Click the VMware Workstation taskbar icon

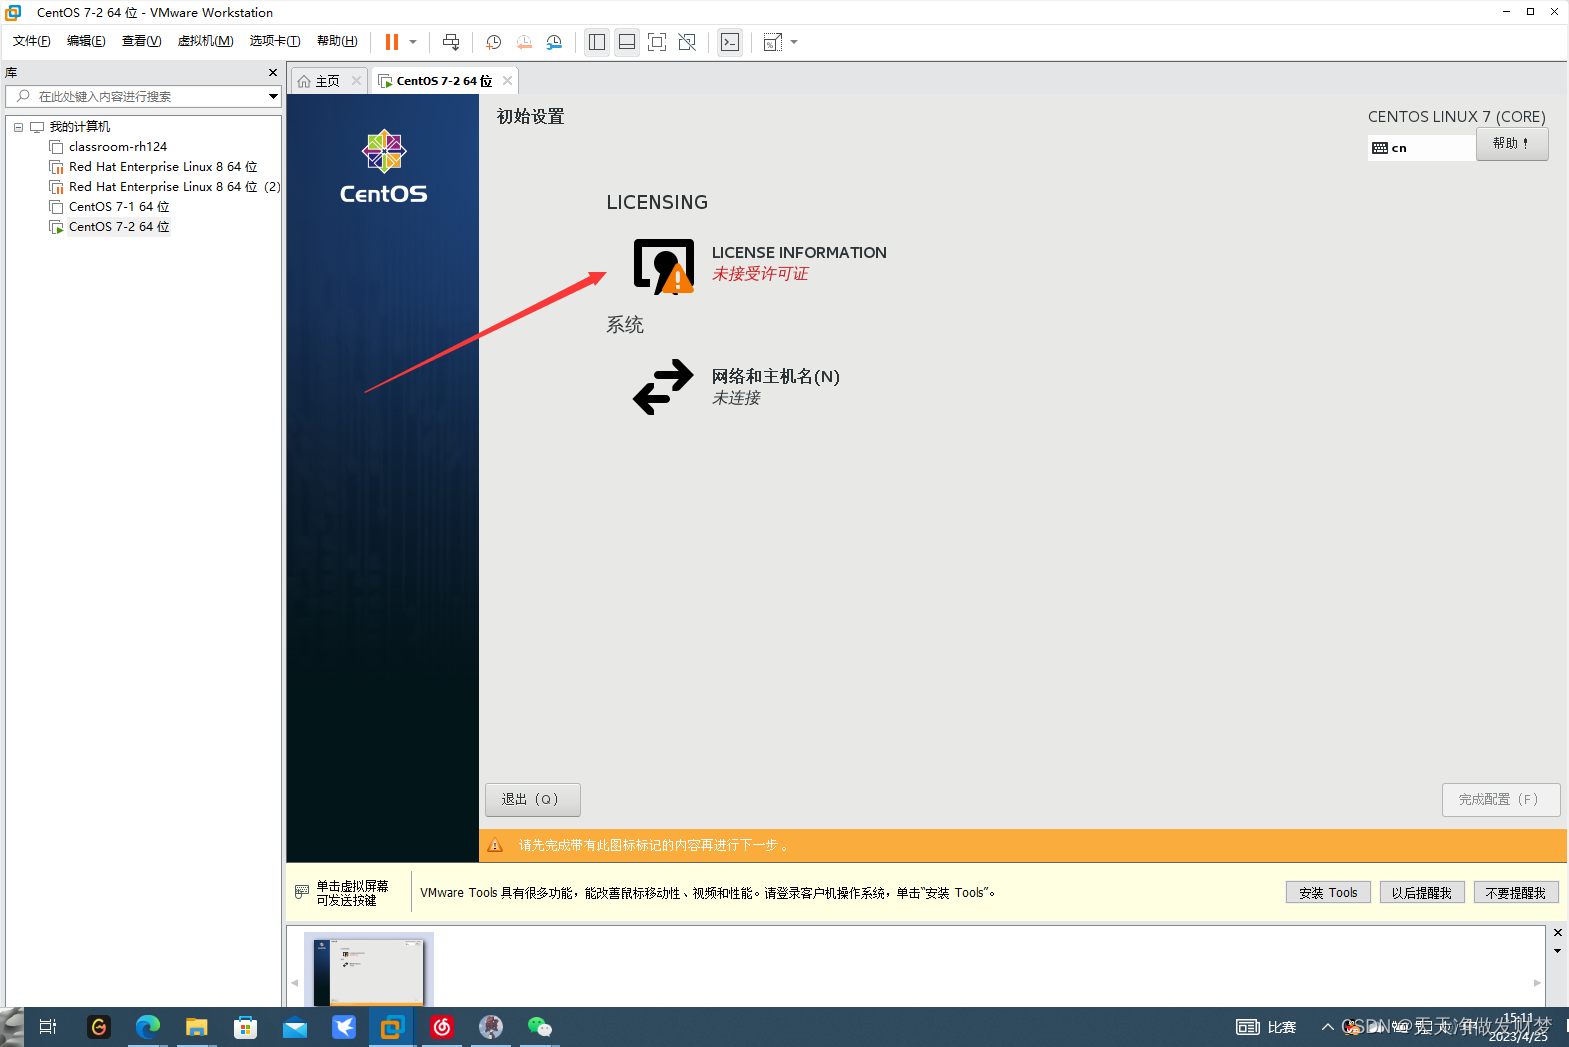(392, 1027)
